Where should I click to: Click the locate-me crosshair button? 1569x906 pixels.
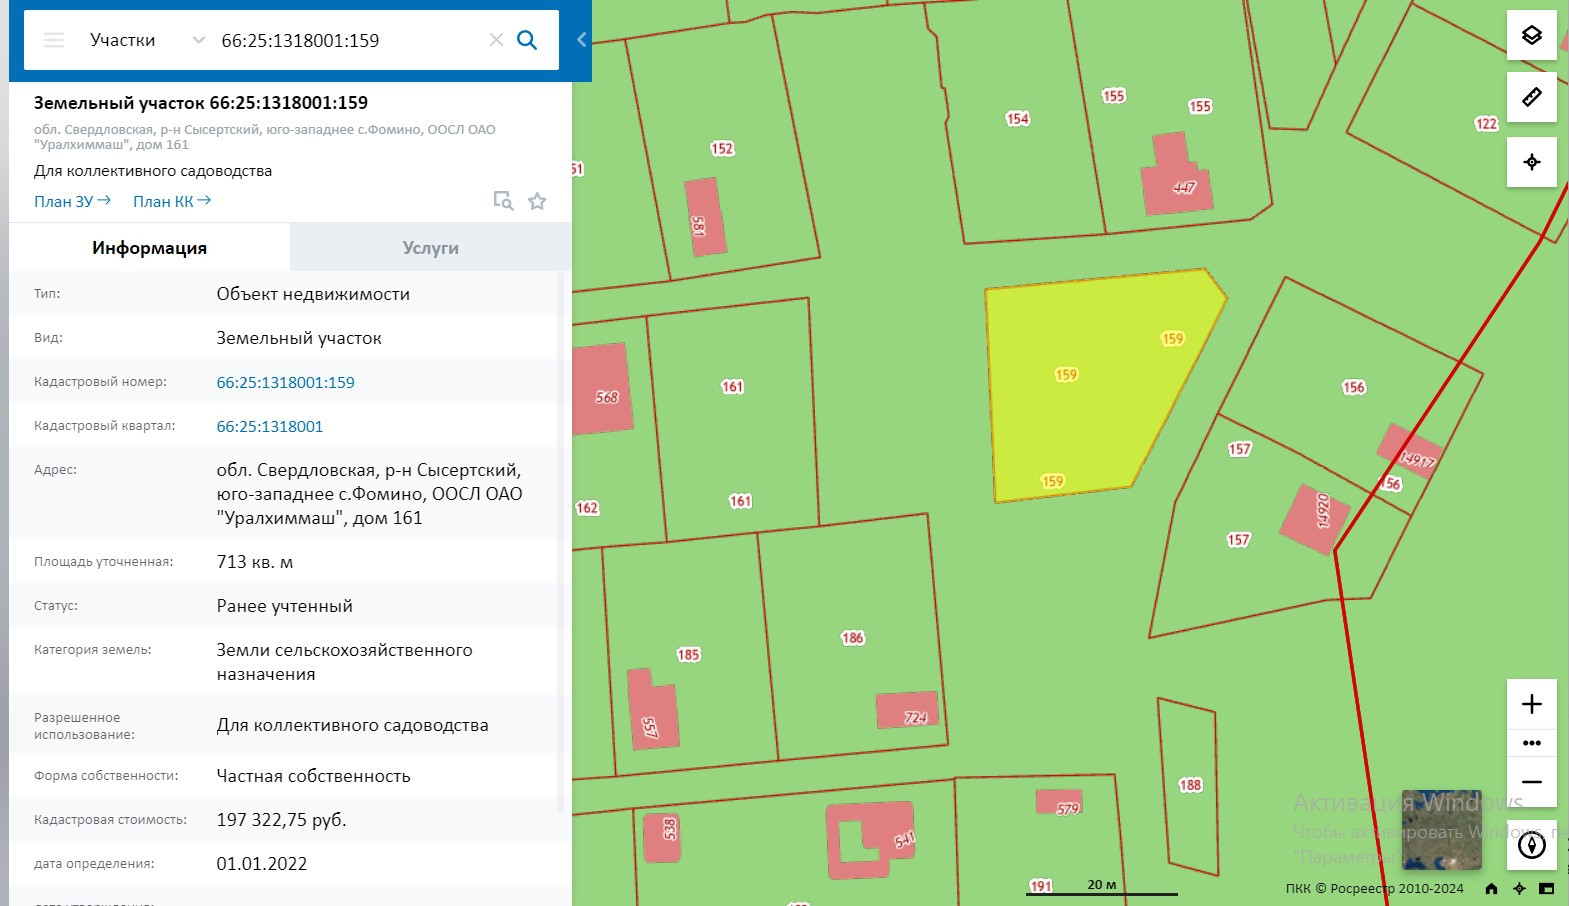tap(1531, 162)
